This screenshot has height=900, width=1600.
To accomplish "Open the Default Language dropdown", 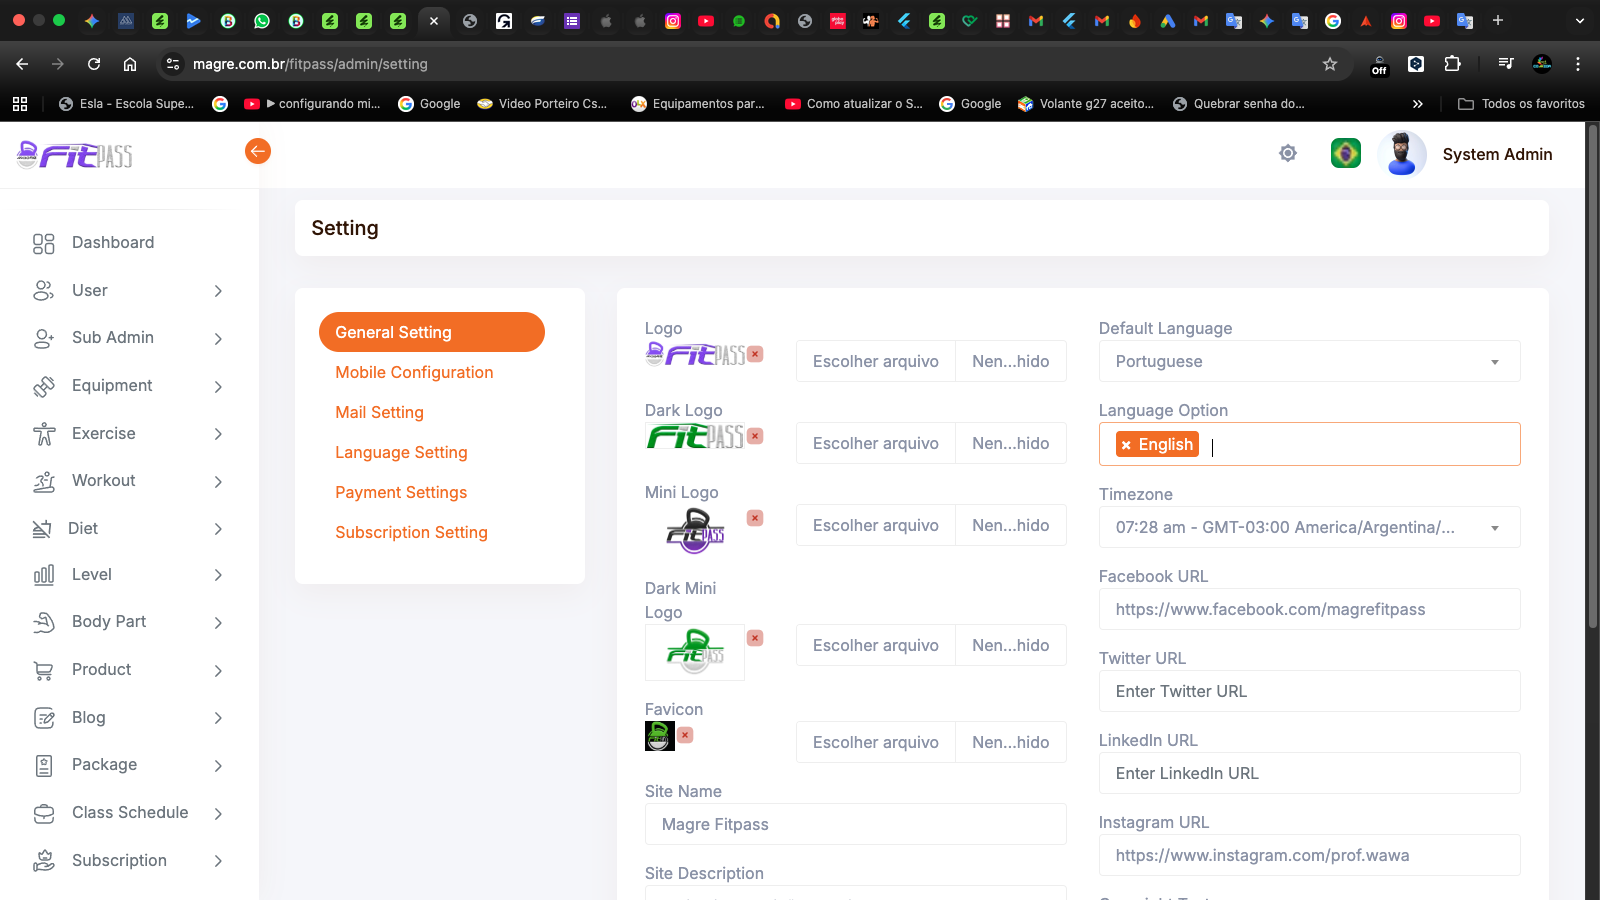I will click(x=1308, y=361).
